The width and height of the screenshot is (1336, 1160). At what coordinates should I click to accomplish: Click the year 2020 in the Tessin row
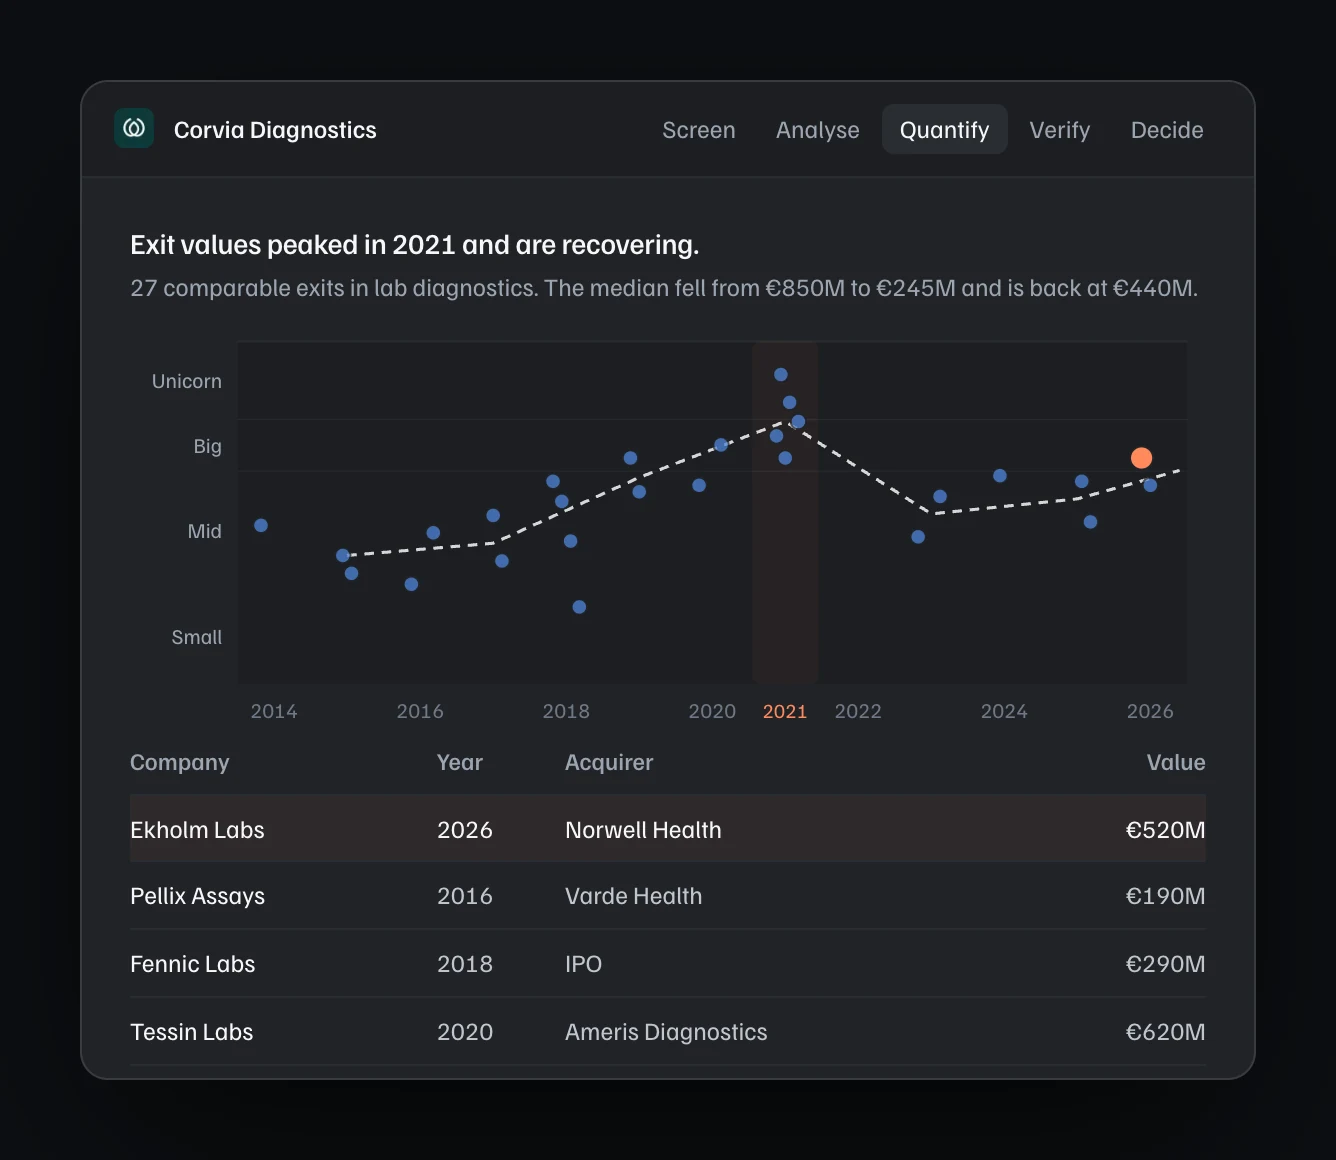(x=465, y=1032)
